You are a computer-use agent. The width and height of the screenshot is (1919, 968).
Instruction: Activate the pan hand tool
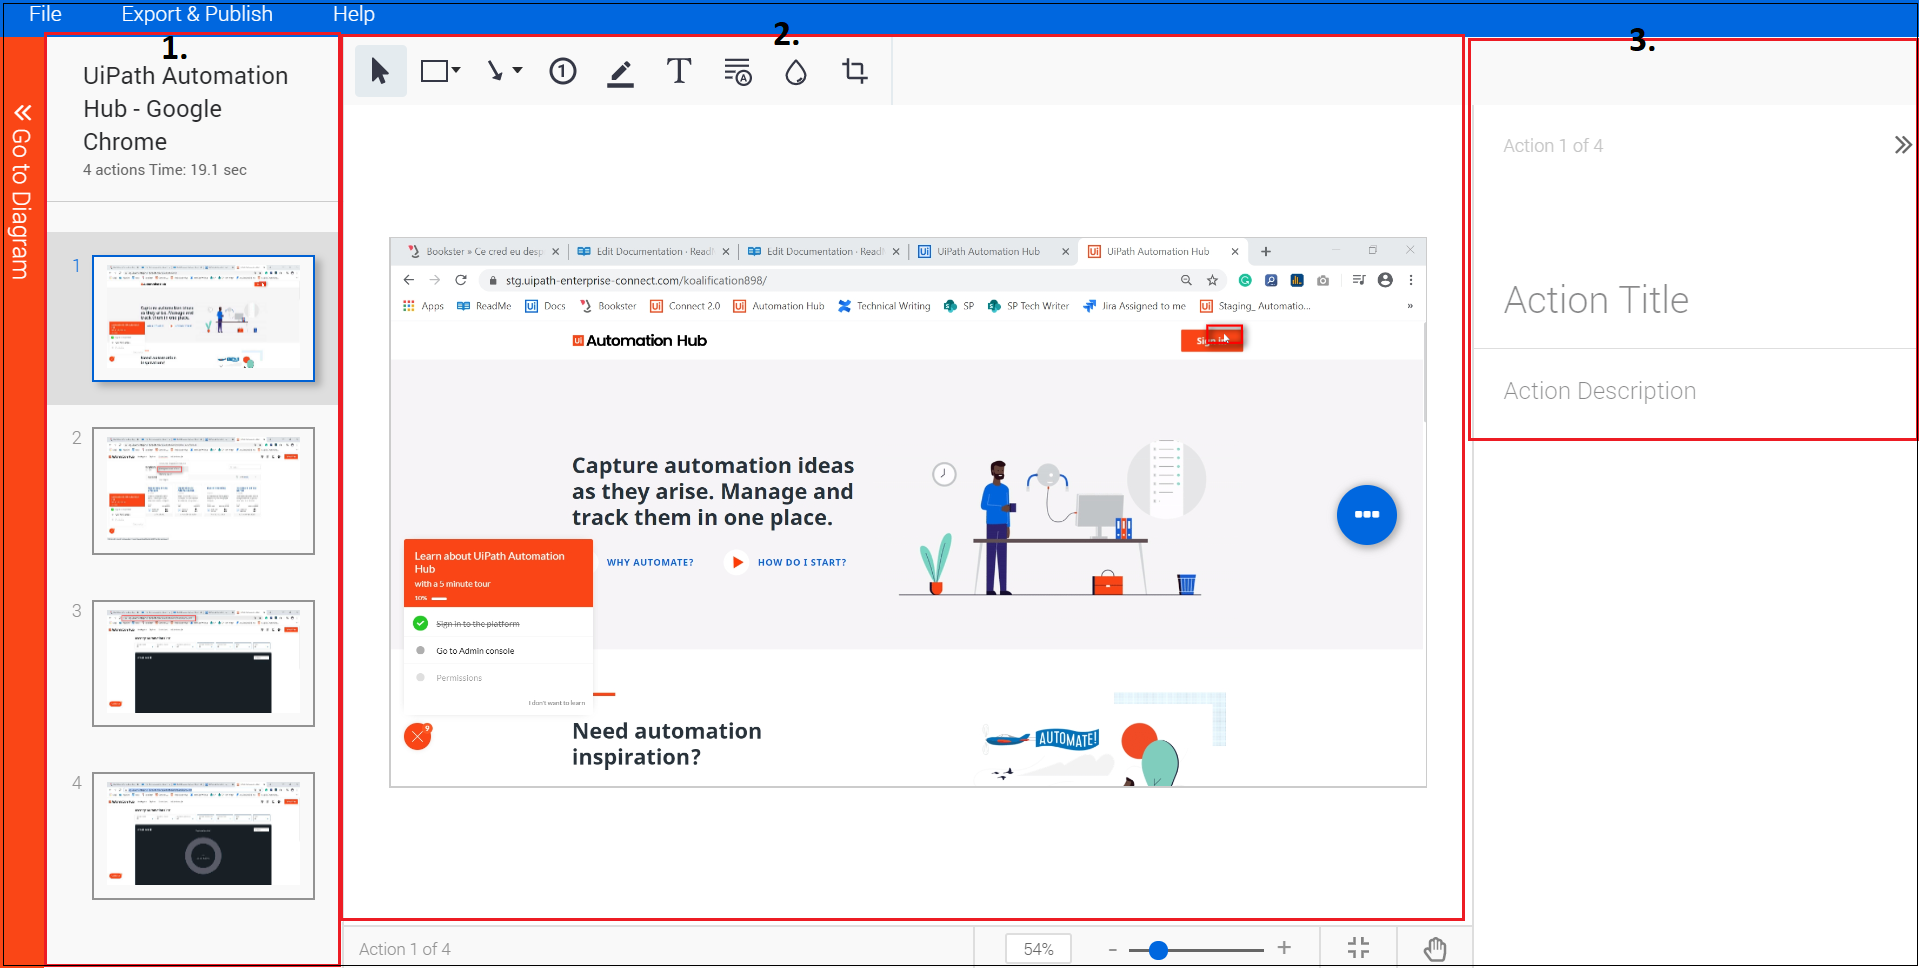click(1435, 948)
